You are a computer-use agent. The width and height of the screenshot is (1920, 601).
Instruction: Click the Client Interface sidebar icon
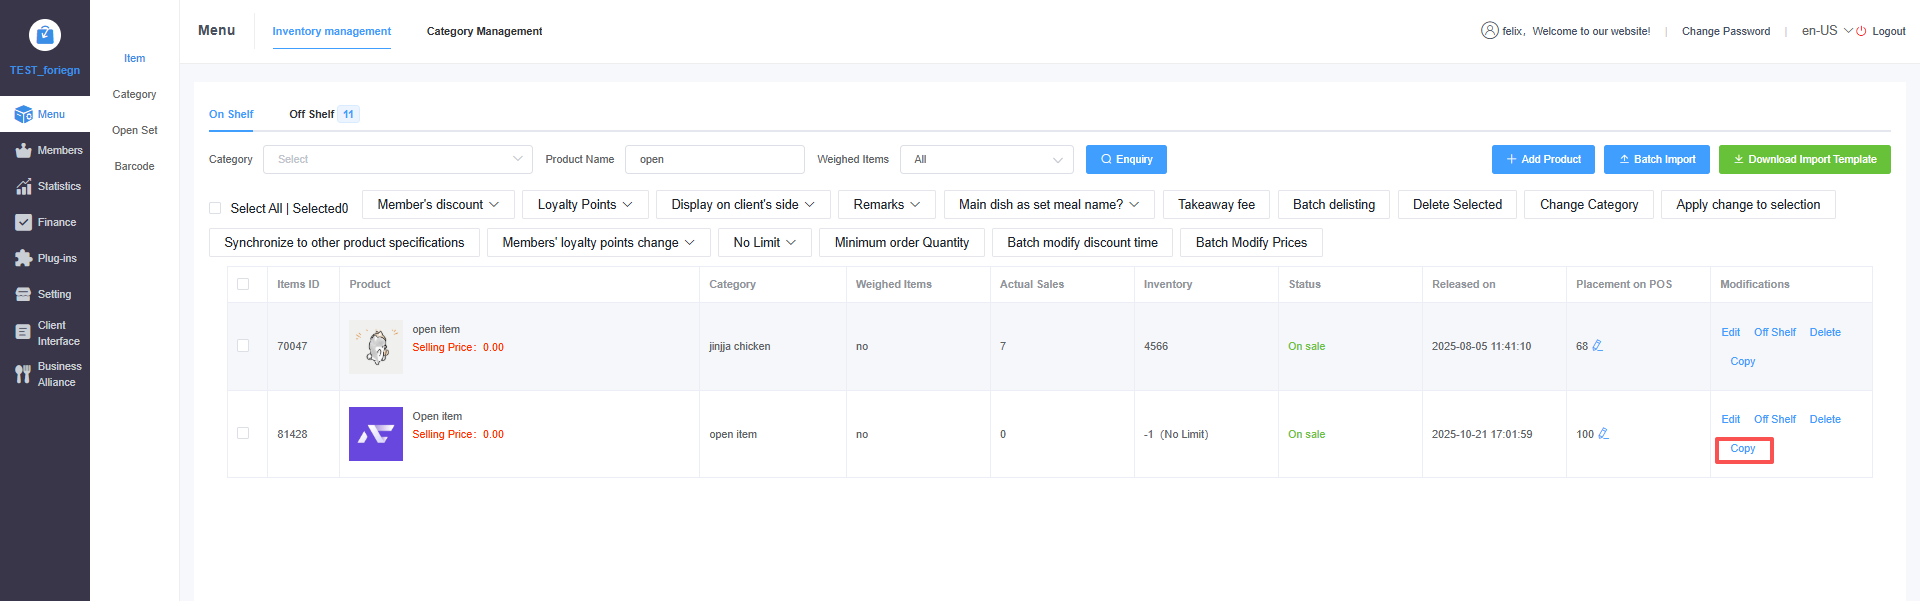[23, 333]
